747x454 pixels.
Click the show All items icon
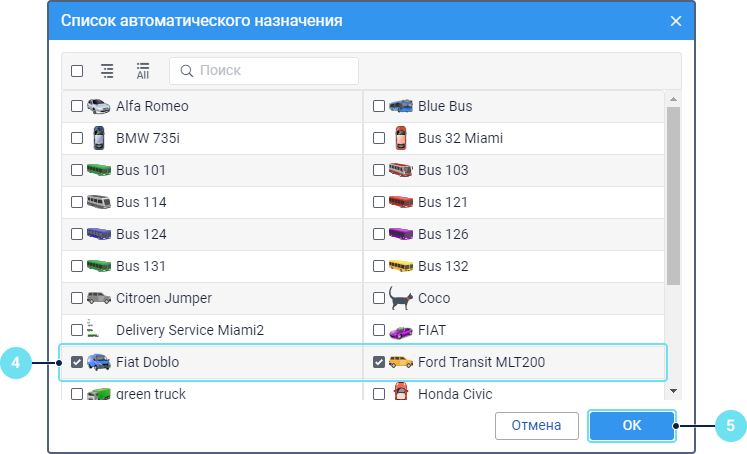click(142, 71)
